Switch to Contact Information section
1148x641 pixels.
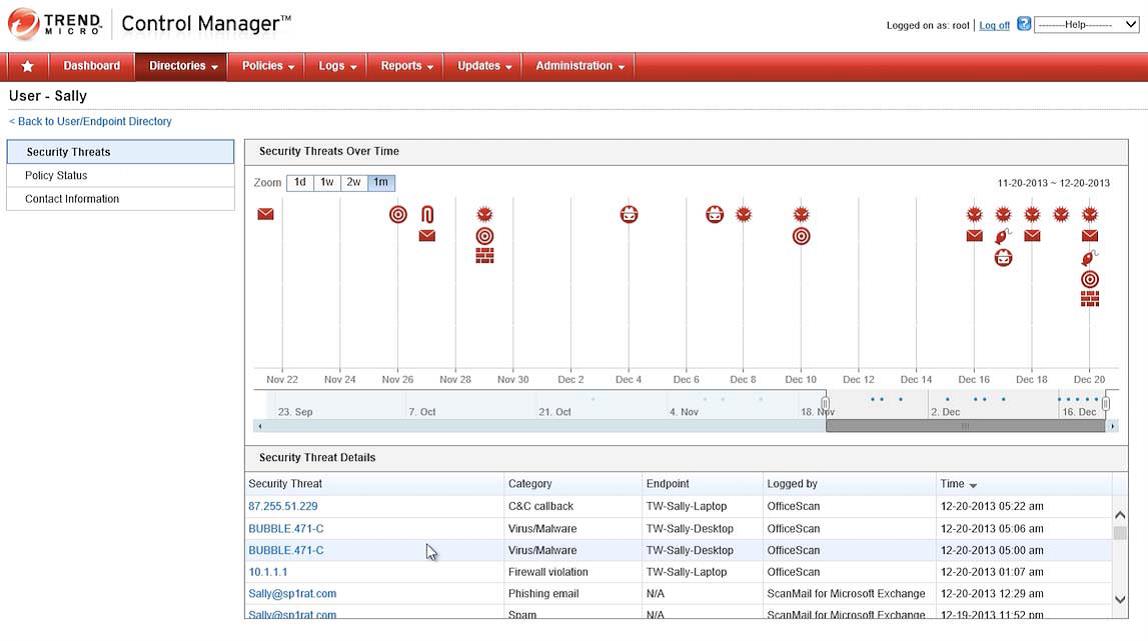pos(121,199)
